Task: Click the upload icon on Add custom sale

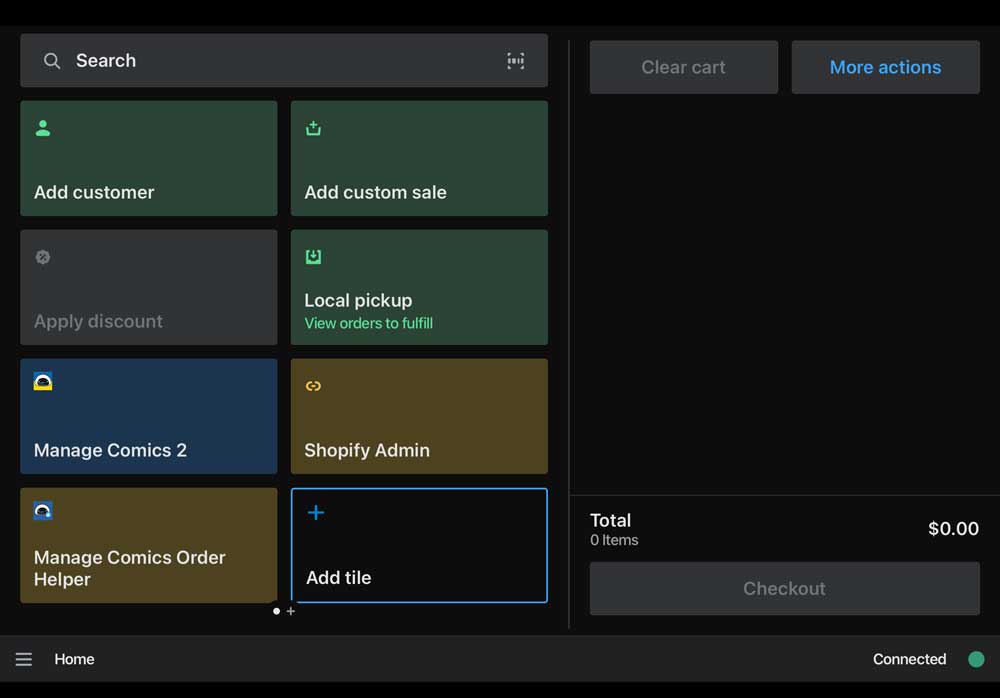Action: [x=313, y=128]
